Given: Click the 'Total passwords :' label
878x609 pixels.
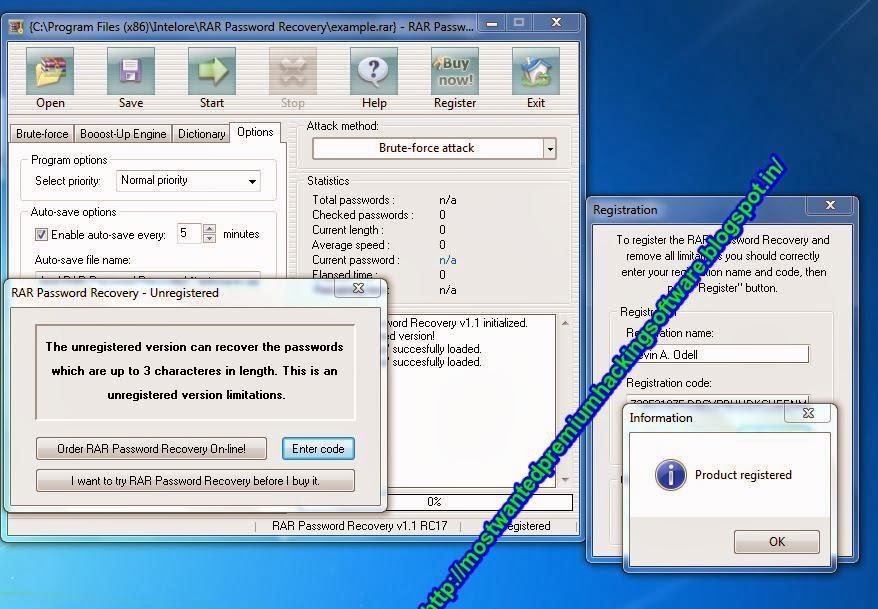Looking at the screenshot, I should click(353, 200).
